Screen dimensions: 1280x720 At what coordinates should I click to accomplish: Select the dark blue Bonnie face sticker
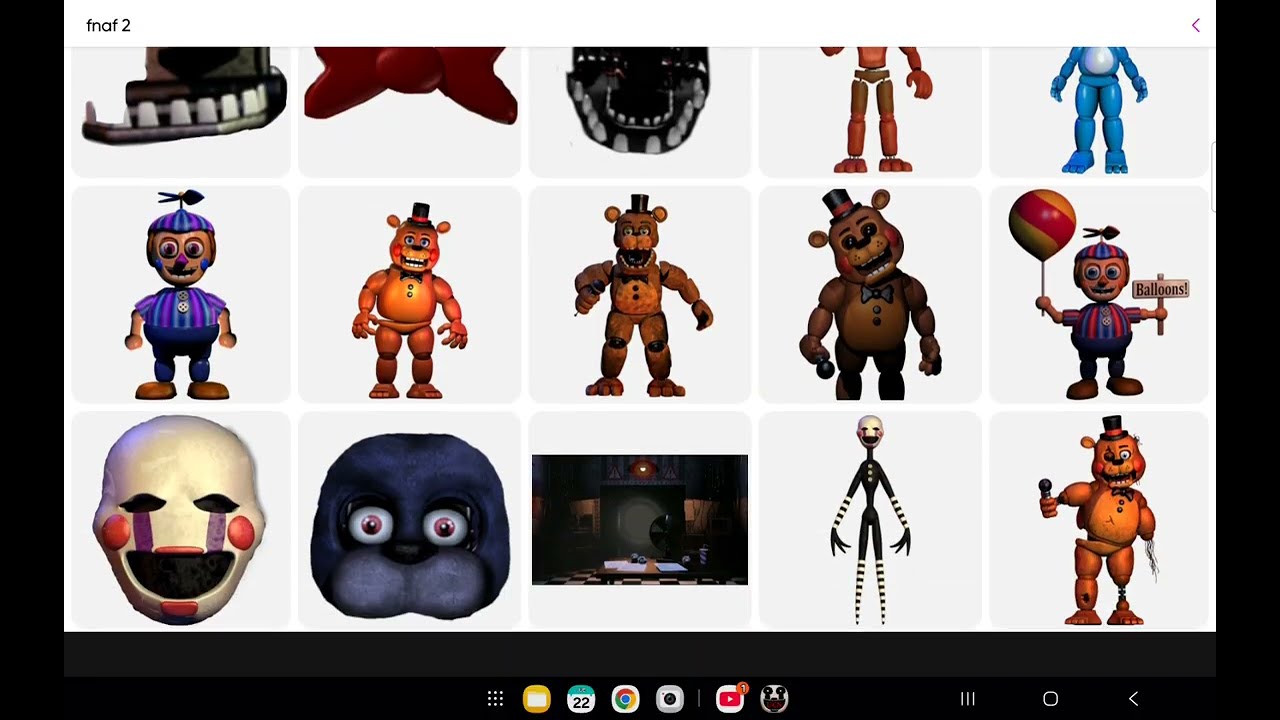click(410, 520)
